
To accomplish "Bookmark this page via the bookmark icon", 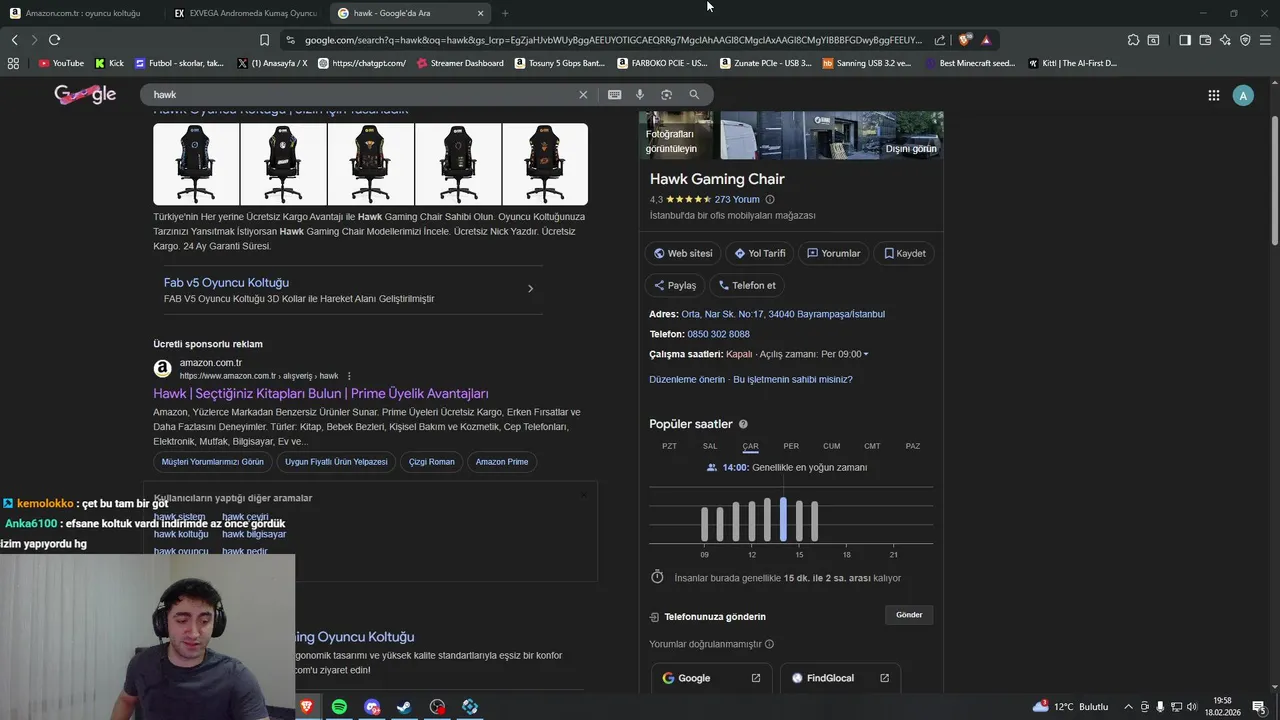I will point(264,40).
